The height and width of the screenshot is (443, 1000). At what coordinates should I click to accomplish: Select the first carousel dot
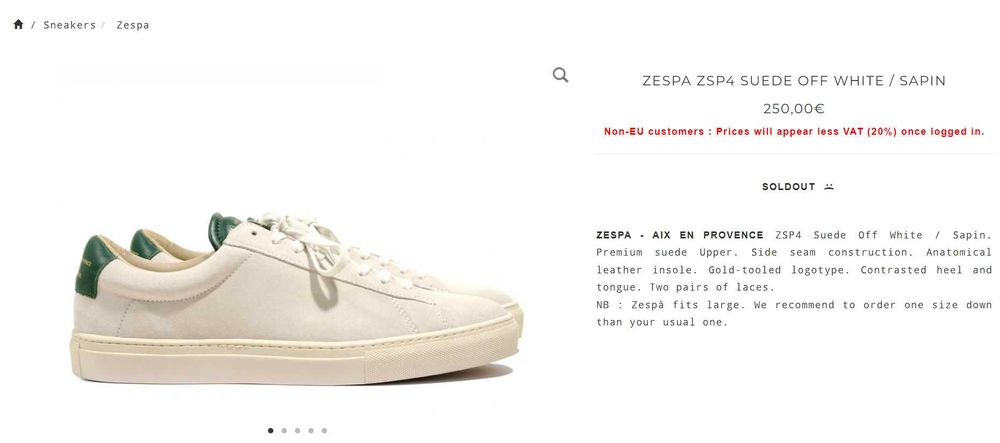pos(270,430)
